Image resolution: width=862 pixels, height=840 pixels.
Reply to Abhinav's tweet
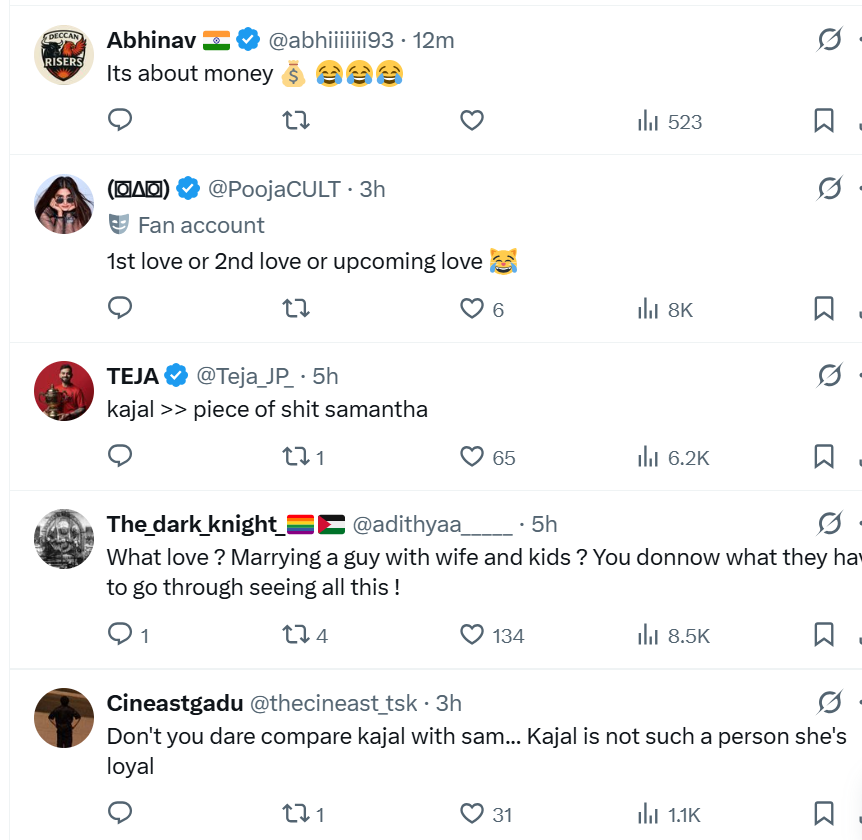(x=120, y=121)
